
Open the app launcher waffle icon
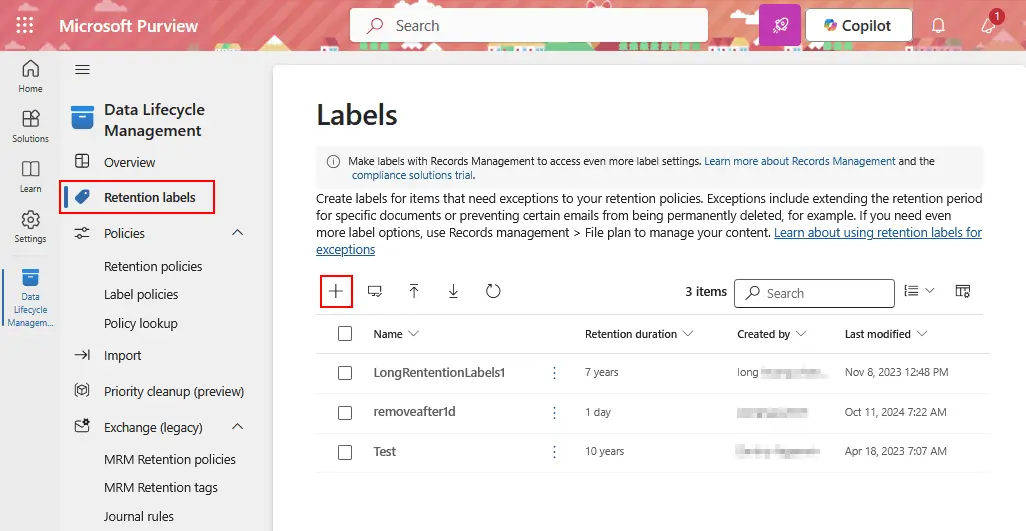coord(25,26)
